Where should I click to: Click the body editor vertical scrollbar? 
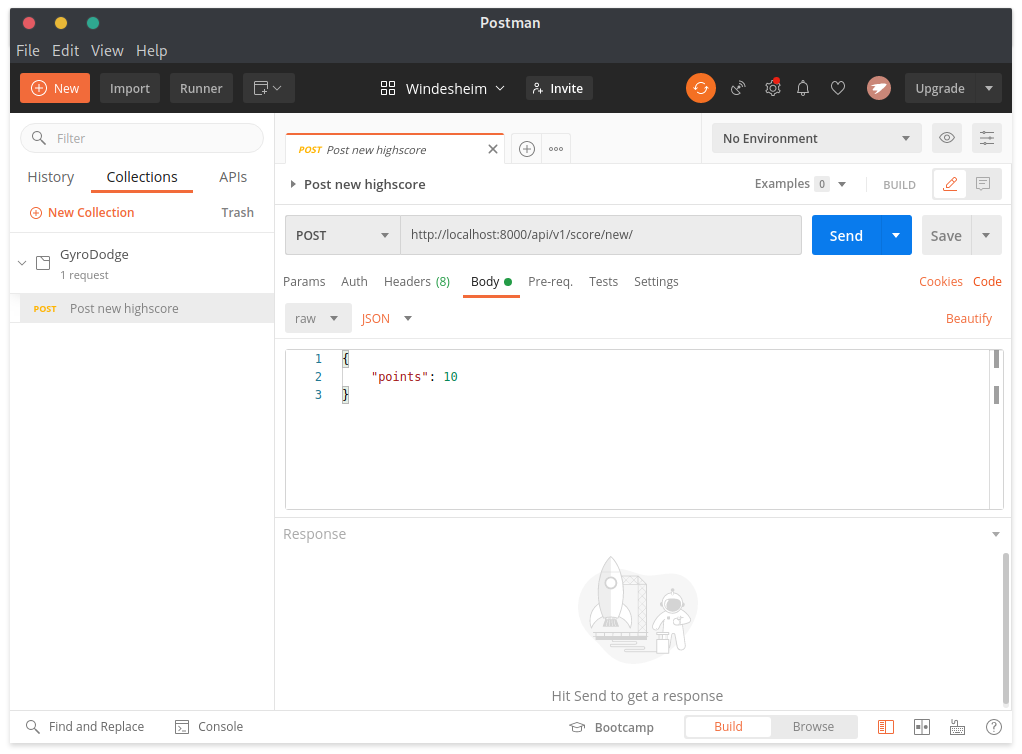pyautogui.click(x=996, y=430)
